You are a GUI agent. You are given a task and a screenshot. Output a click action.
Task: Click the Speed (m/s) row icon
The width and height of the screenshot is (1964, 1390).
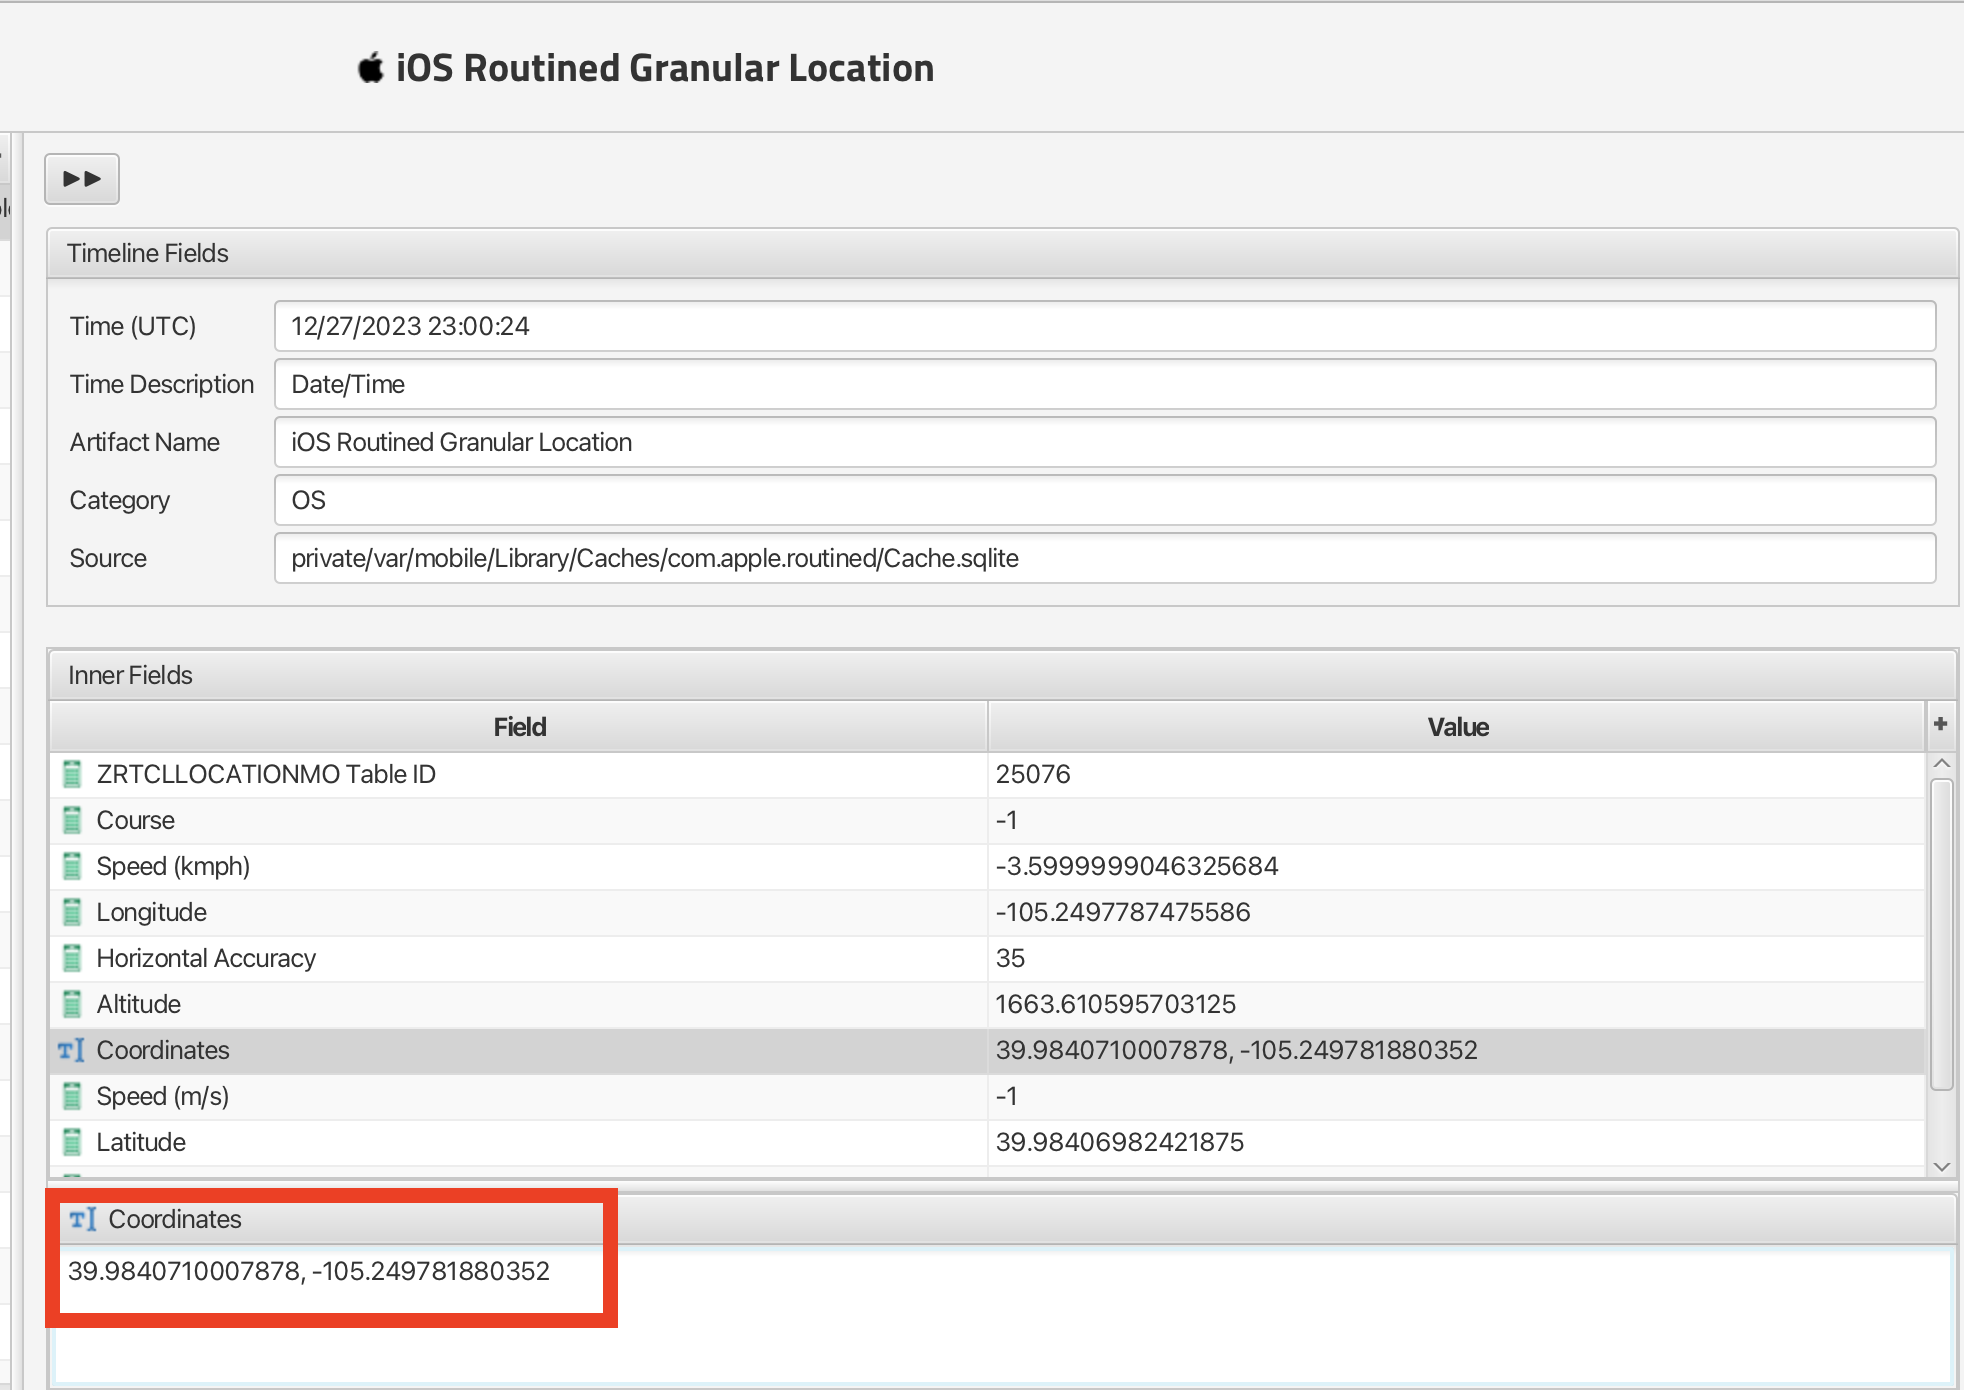72,1096
